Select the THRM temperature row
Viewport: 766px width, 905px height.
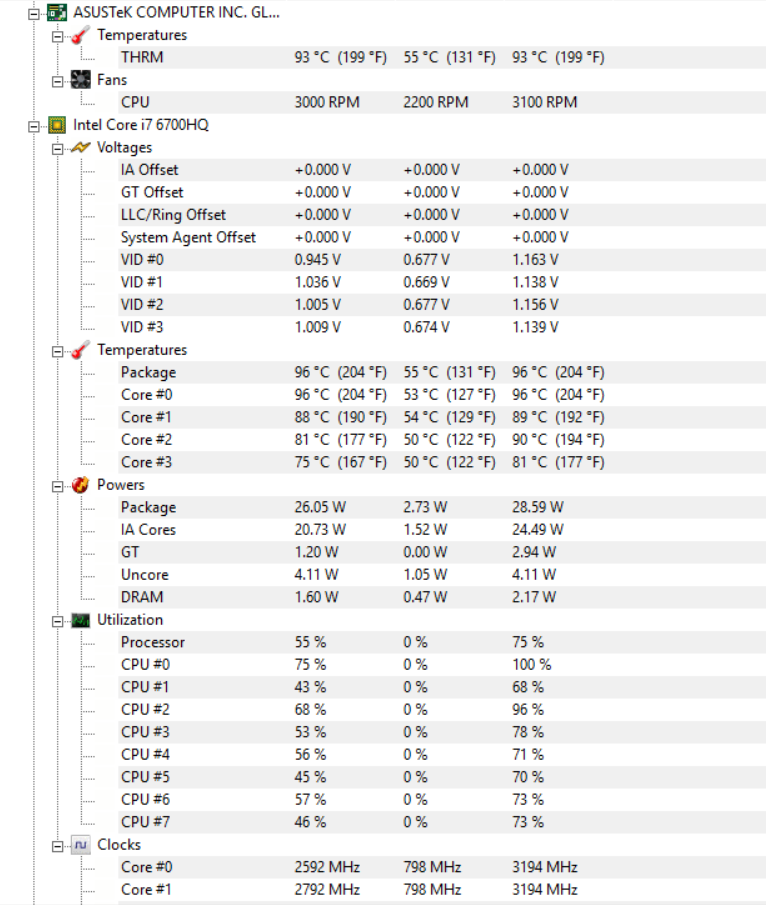click(142, 57)
